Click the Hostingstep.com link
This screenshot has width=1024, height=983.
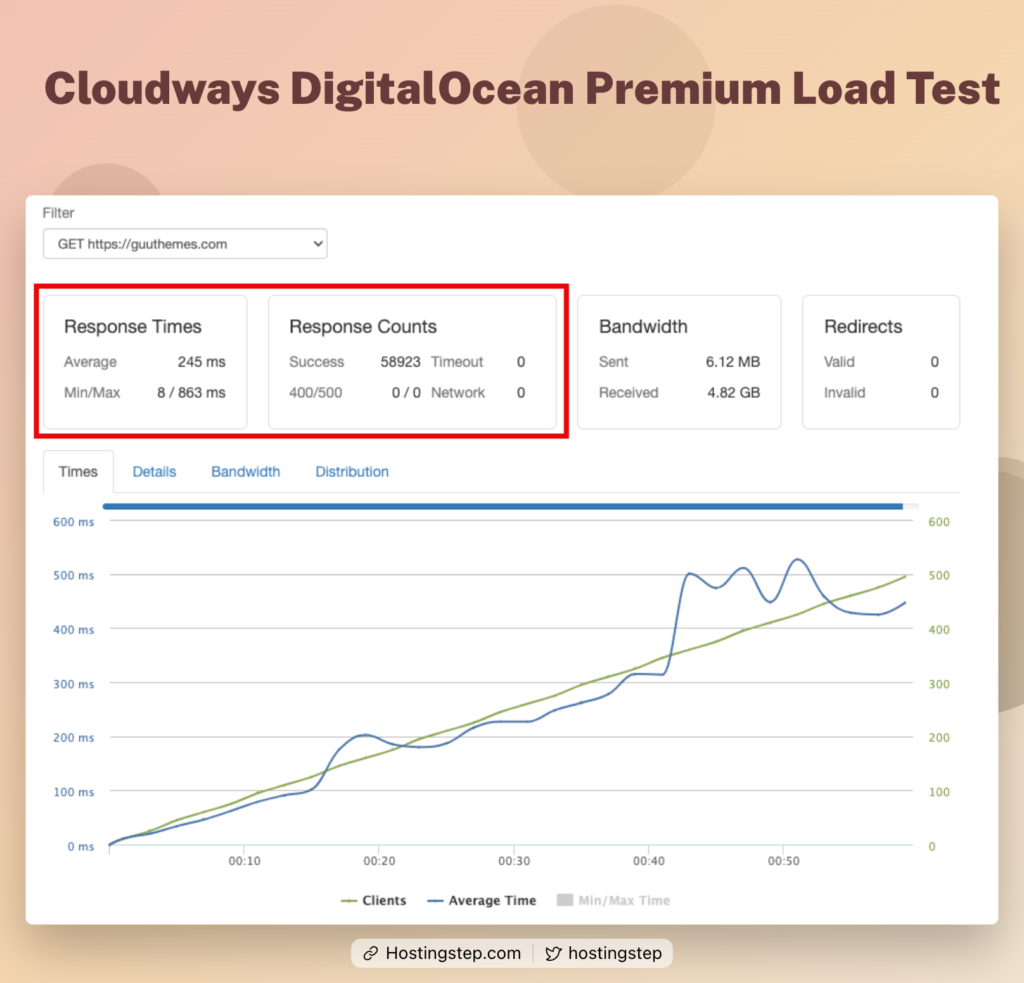coord(453,953)
